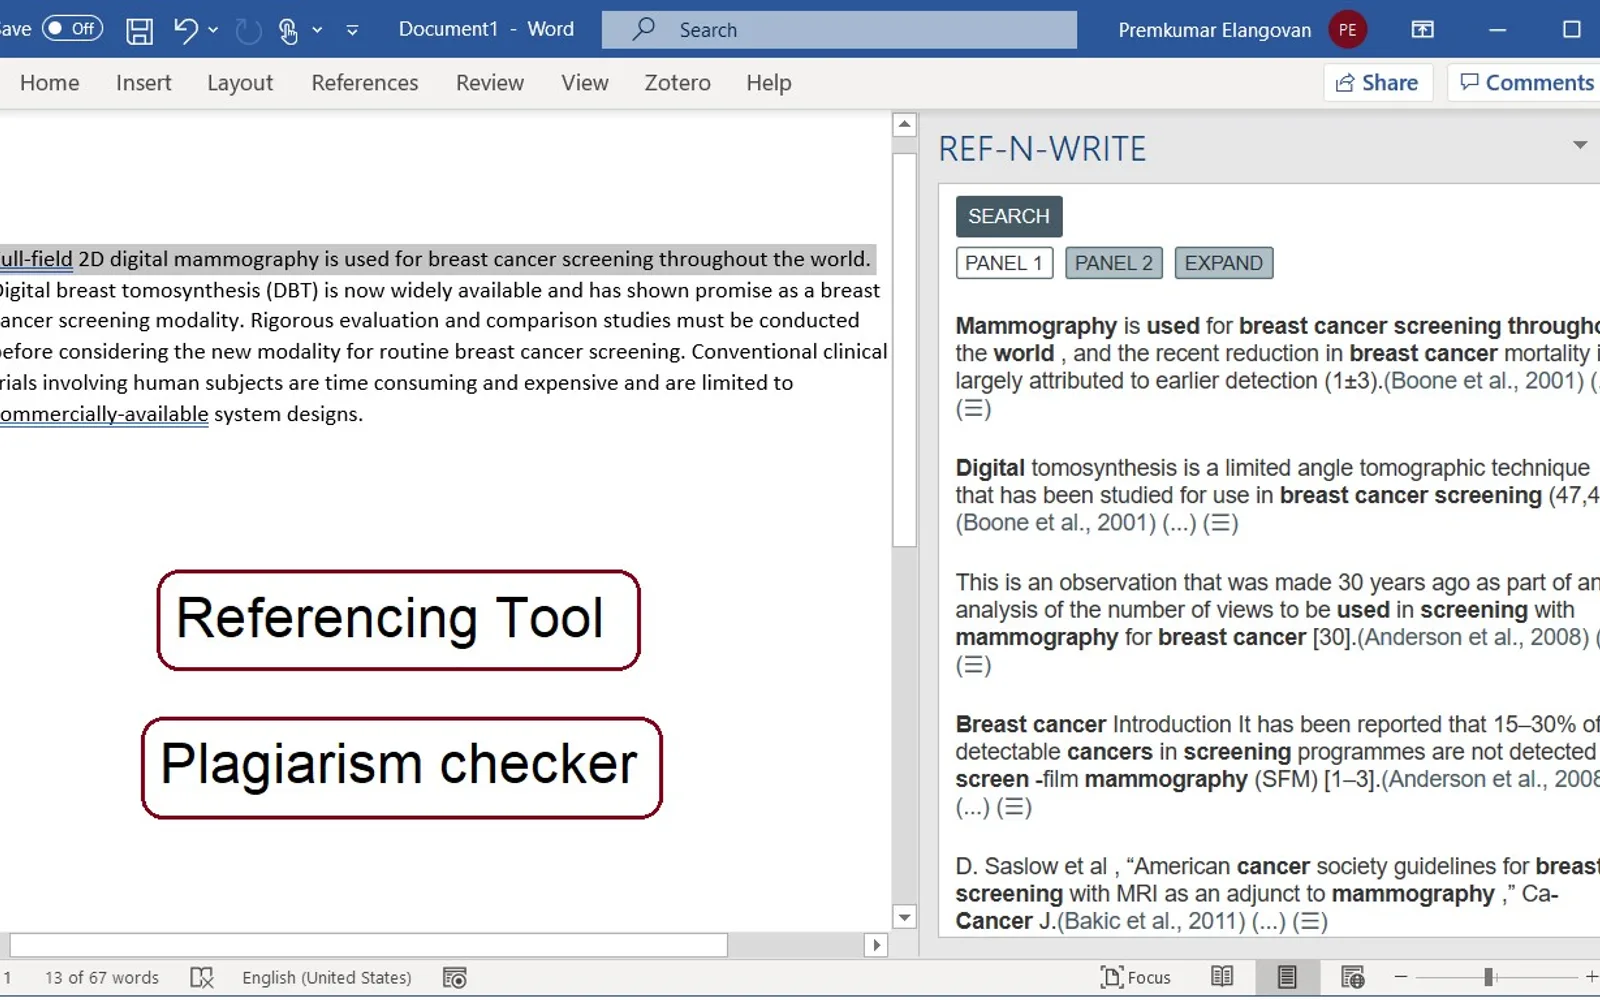Open the Home ribbon tab
The height and width of the screenshot is (1000, 1600).
[x=50, y=83]
